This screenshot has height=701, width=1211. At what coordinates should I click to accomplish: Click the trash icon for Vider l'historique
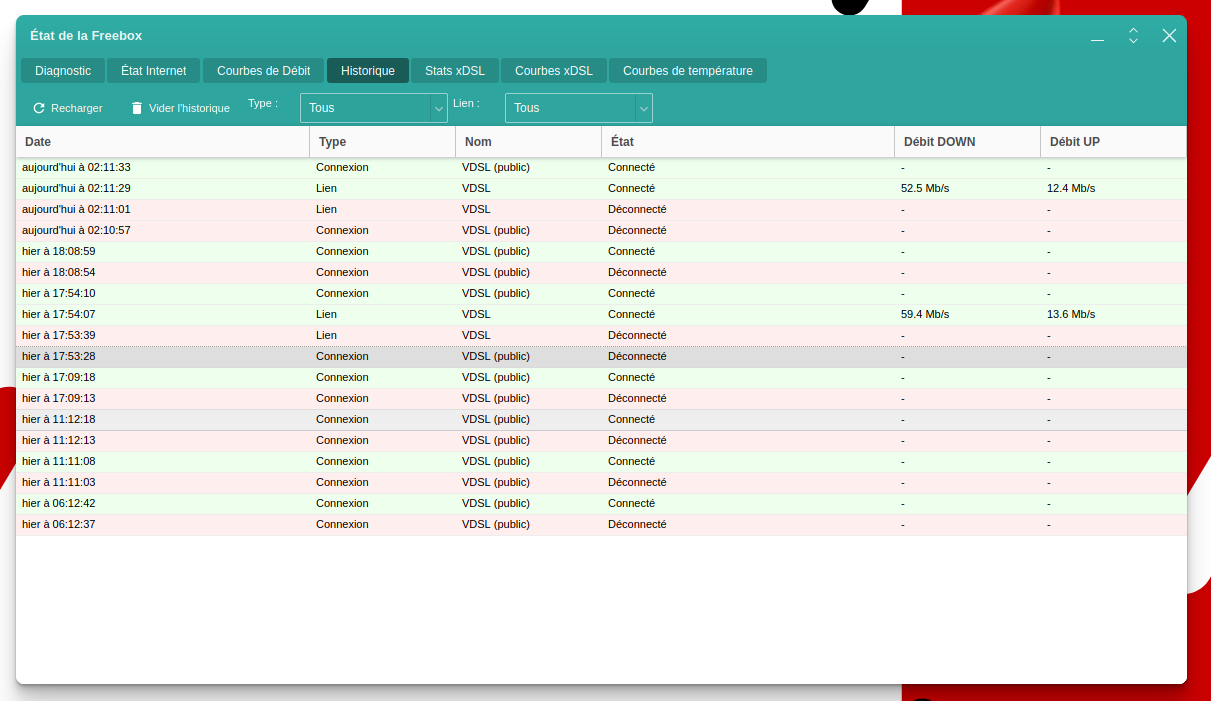pos(137,108)
